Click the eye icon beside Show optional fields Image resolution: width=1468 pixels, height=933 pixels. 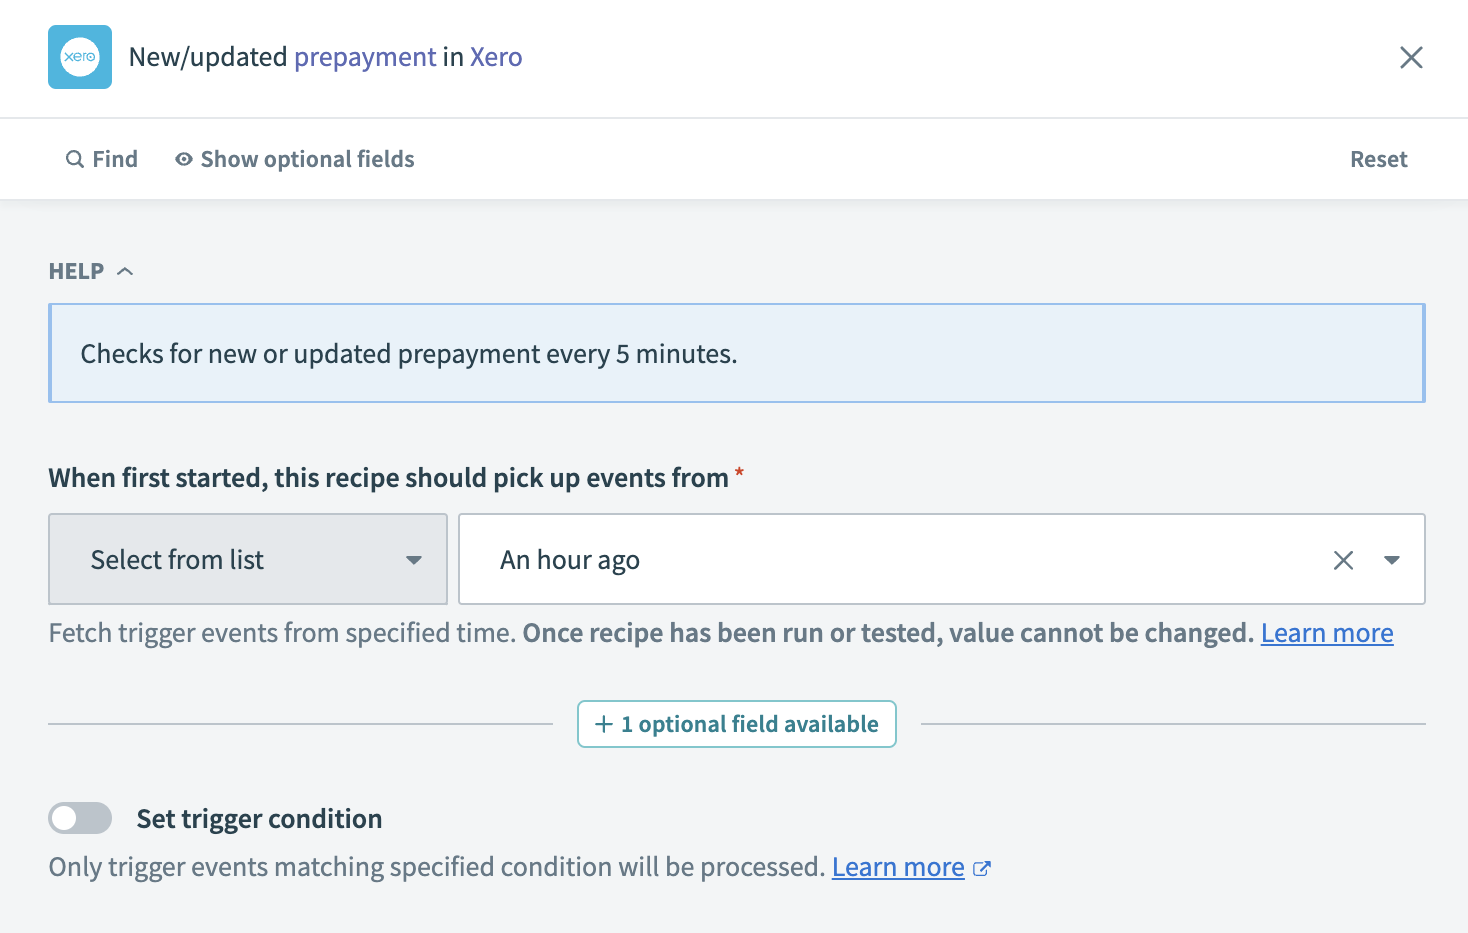click(183, 158)
